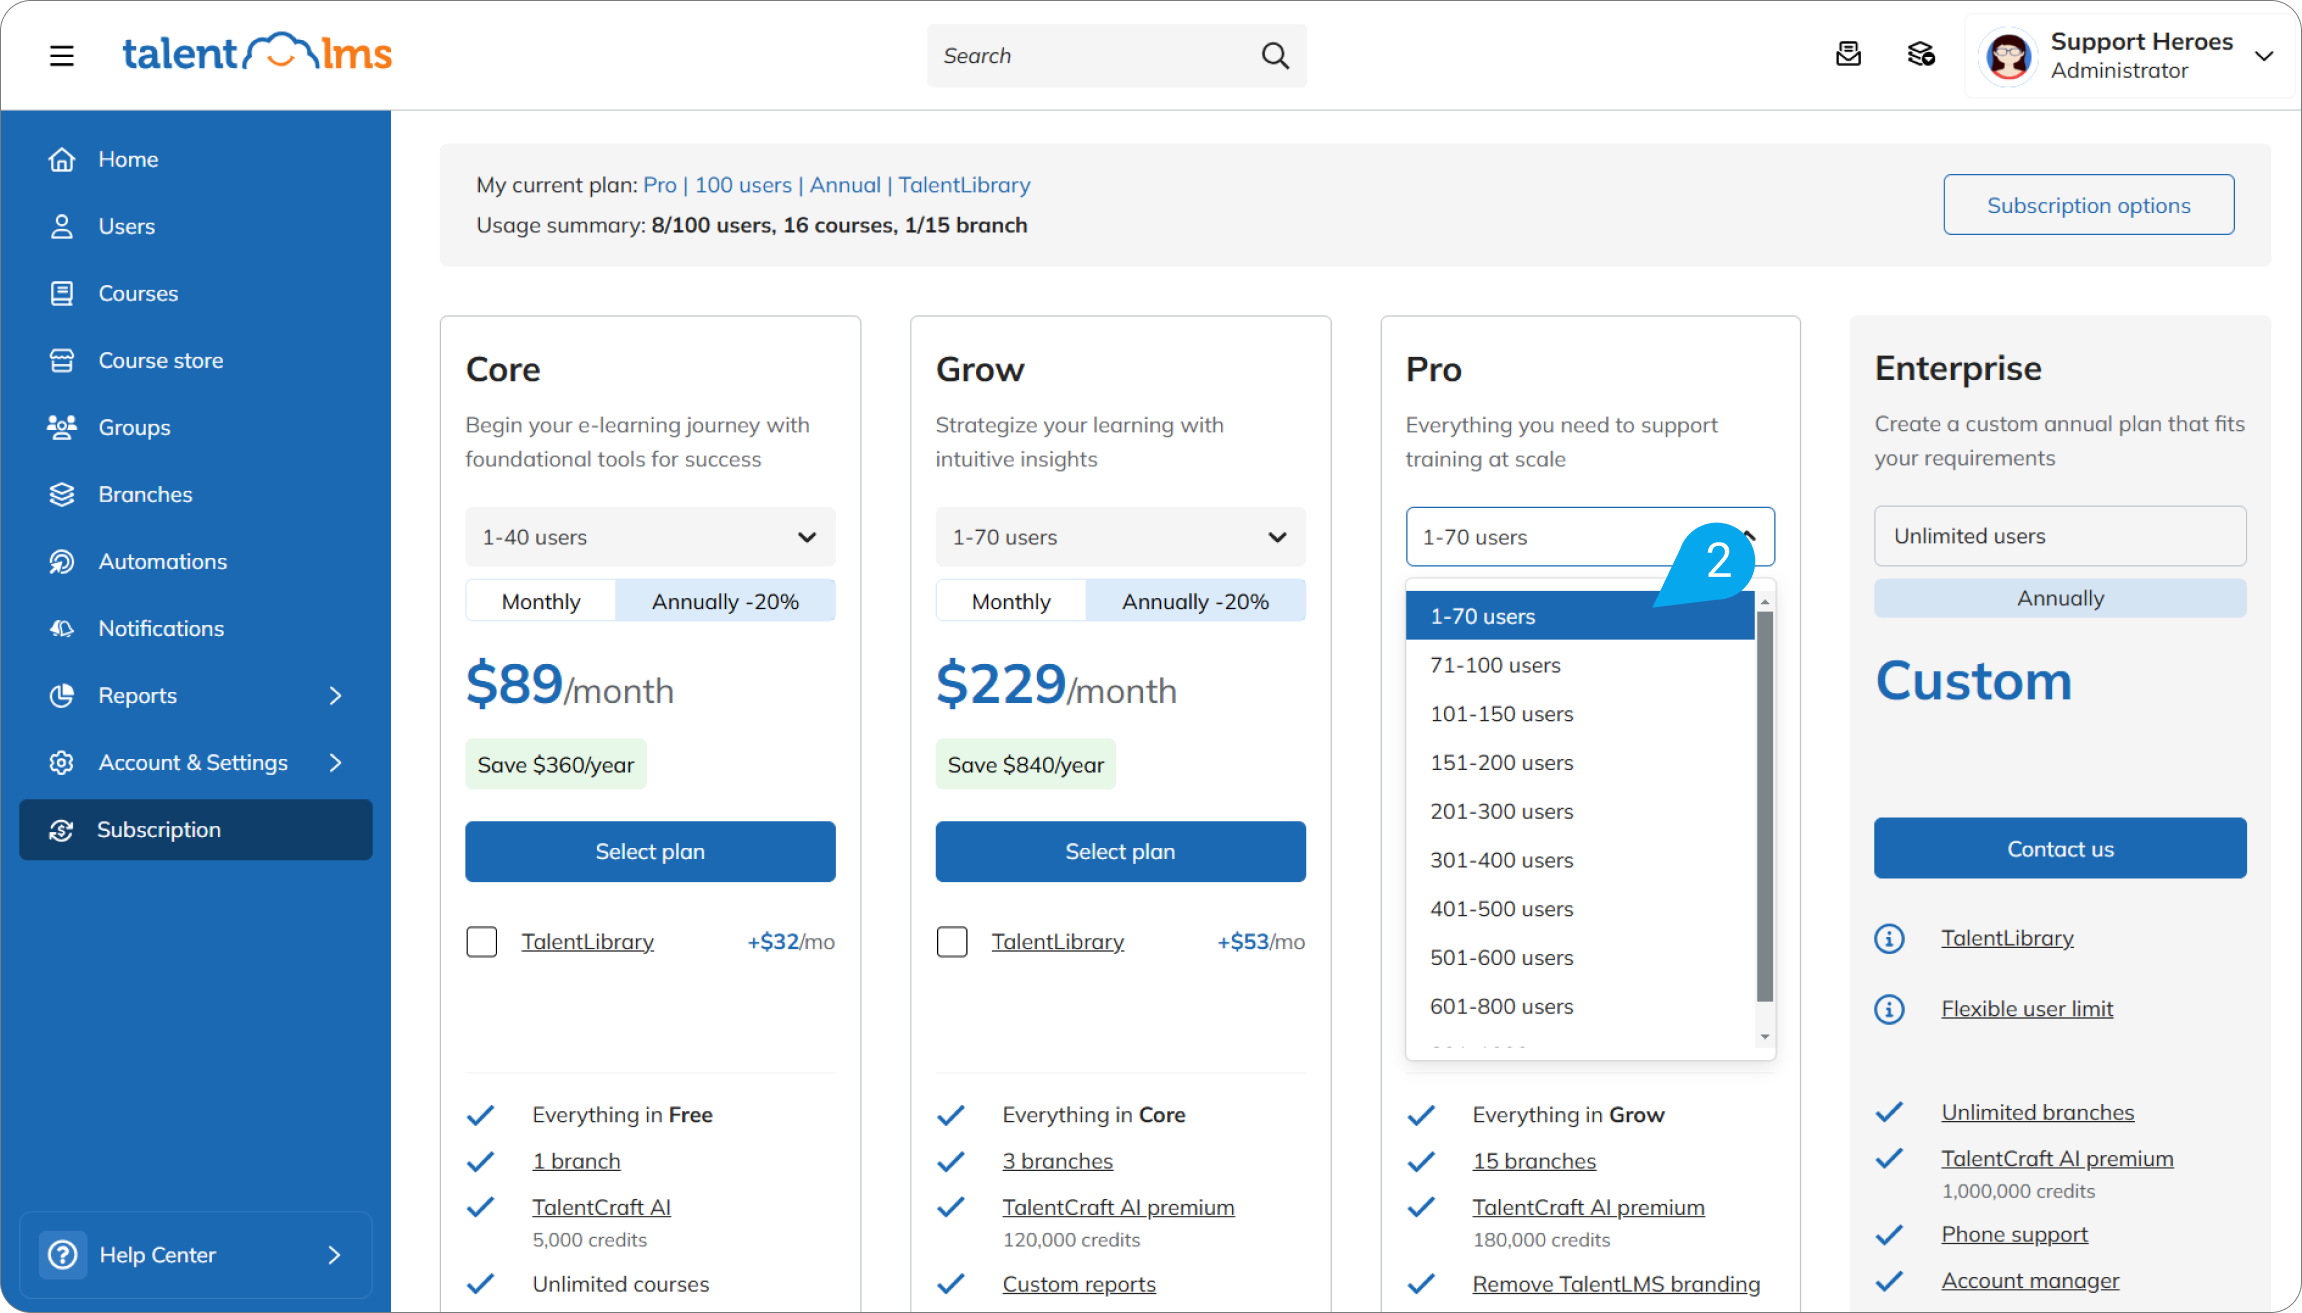Open Grow plan 1-70 users dropdown
This screenshot has height=1313, width=2302.
tap(1120, 537)
